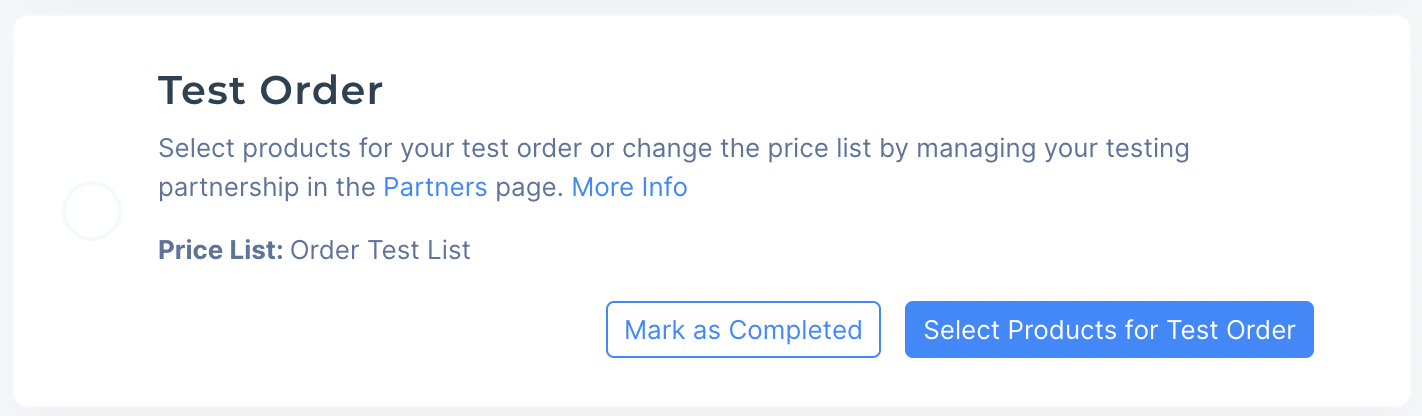The height and width of the screenshot is (416, 1422).
Task: View details via More Info
Action: 629,188
